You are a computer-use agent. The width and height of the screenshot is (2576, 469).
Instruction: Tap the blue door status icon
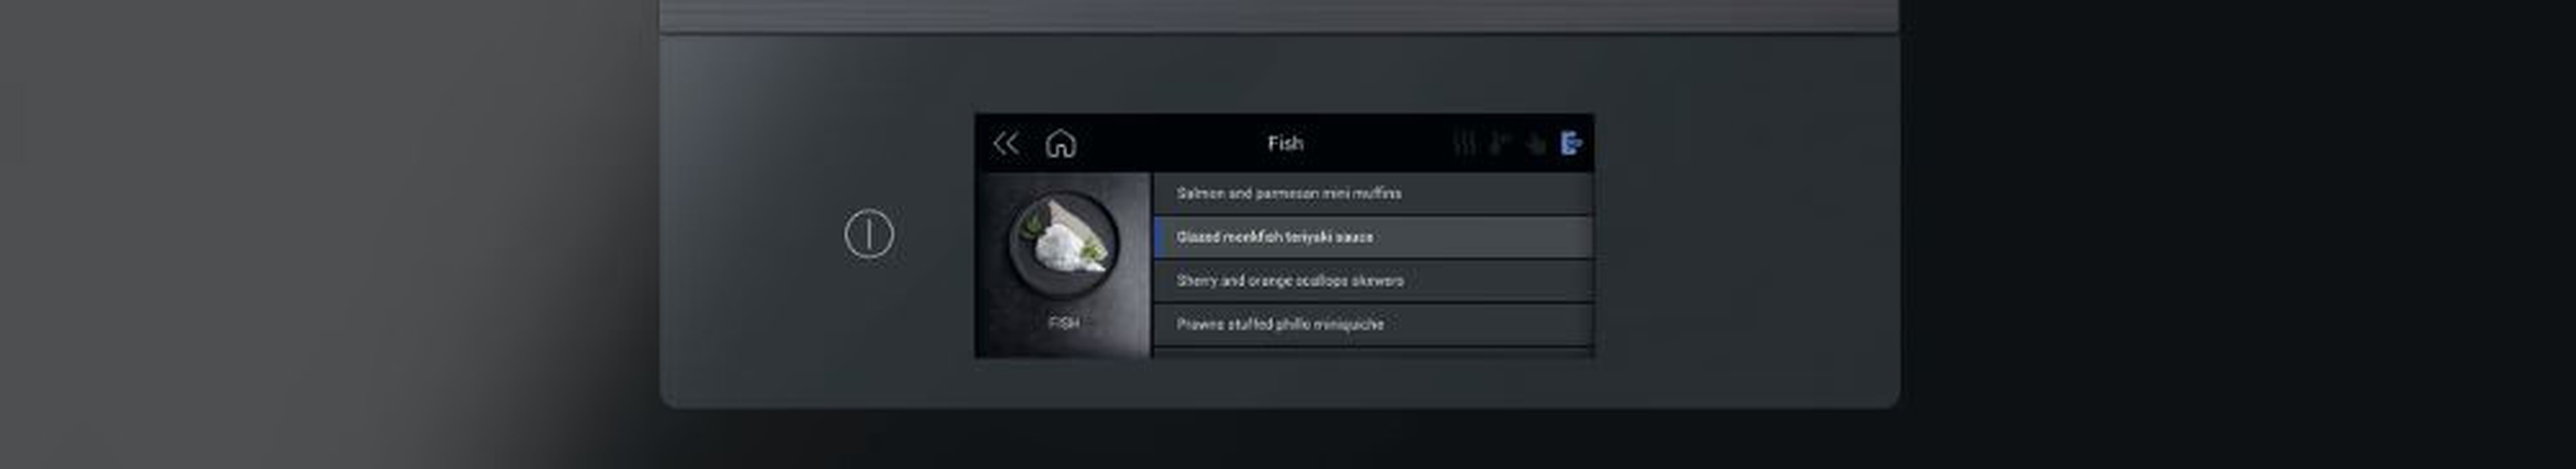tap(1571, 144)
